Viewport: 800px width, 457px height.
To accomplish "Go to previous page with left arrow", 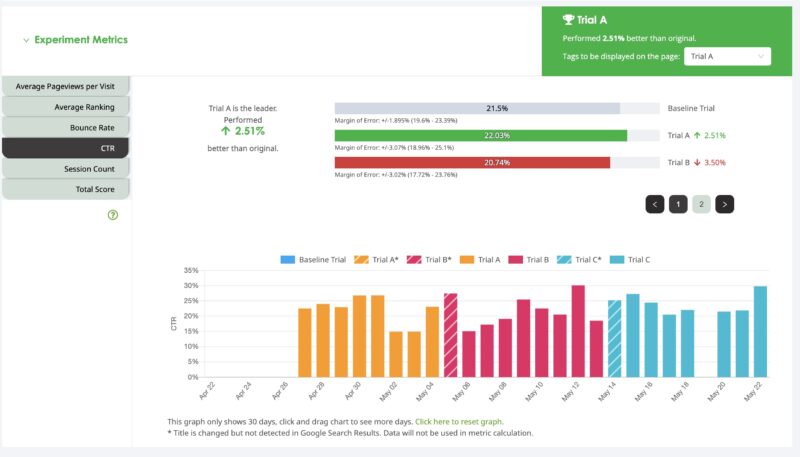I will 655,204.
